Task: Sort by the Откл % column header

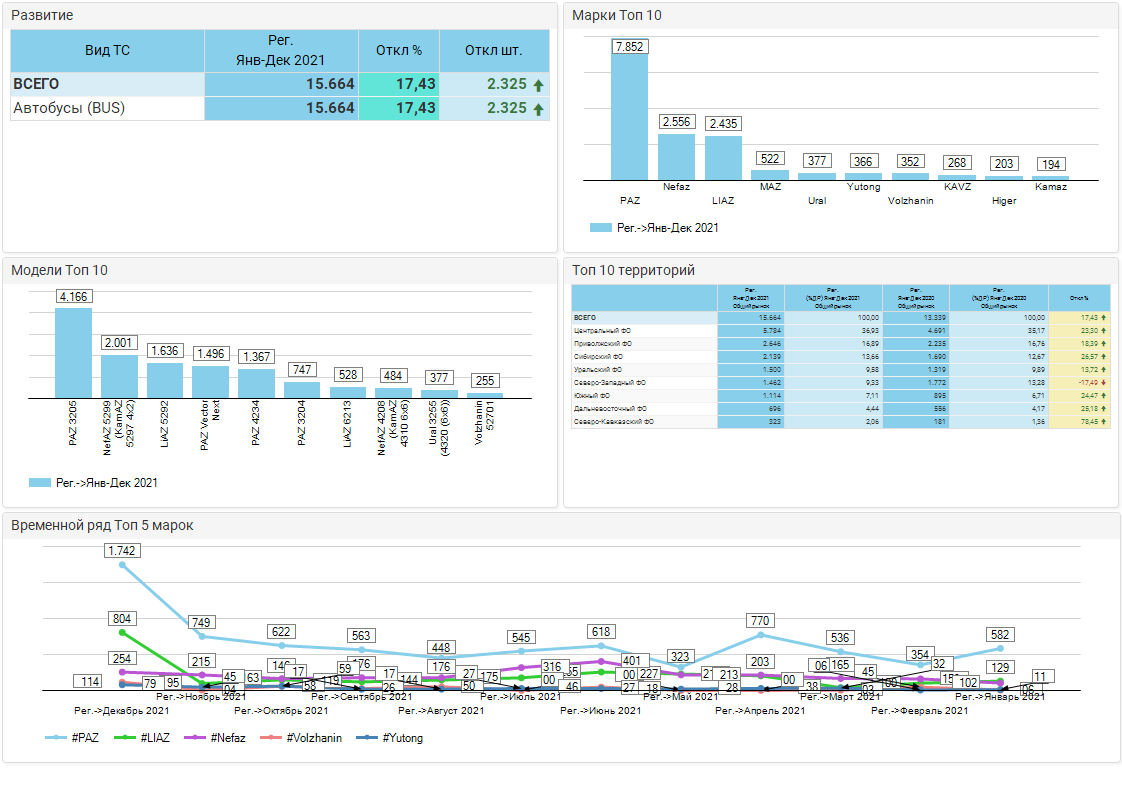Action: [399, 50]
